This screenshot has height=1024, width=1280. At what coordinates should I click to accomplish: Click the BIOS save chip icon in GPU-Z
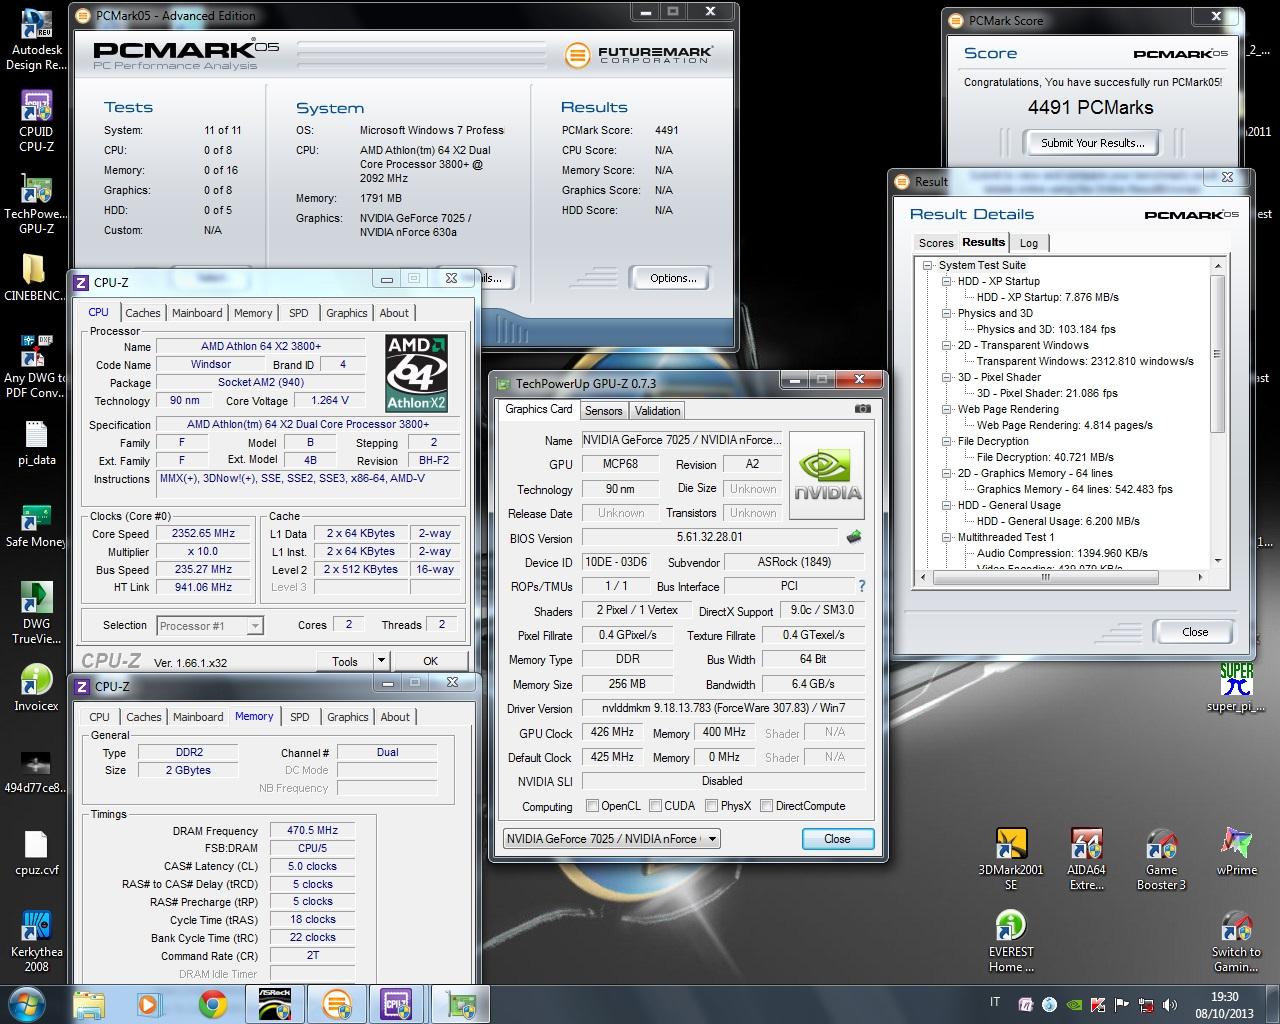pyautogui.click(x=854, y=537)
